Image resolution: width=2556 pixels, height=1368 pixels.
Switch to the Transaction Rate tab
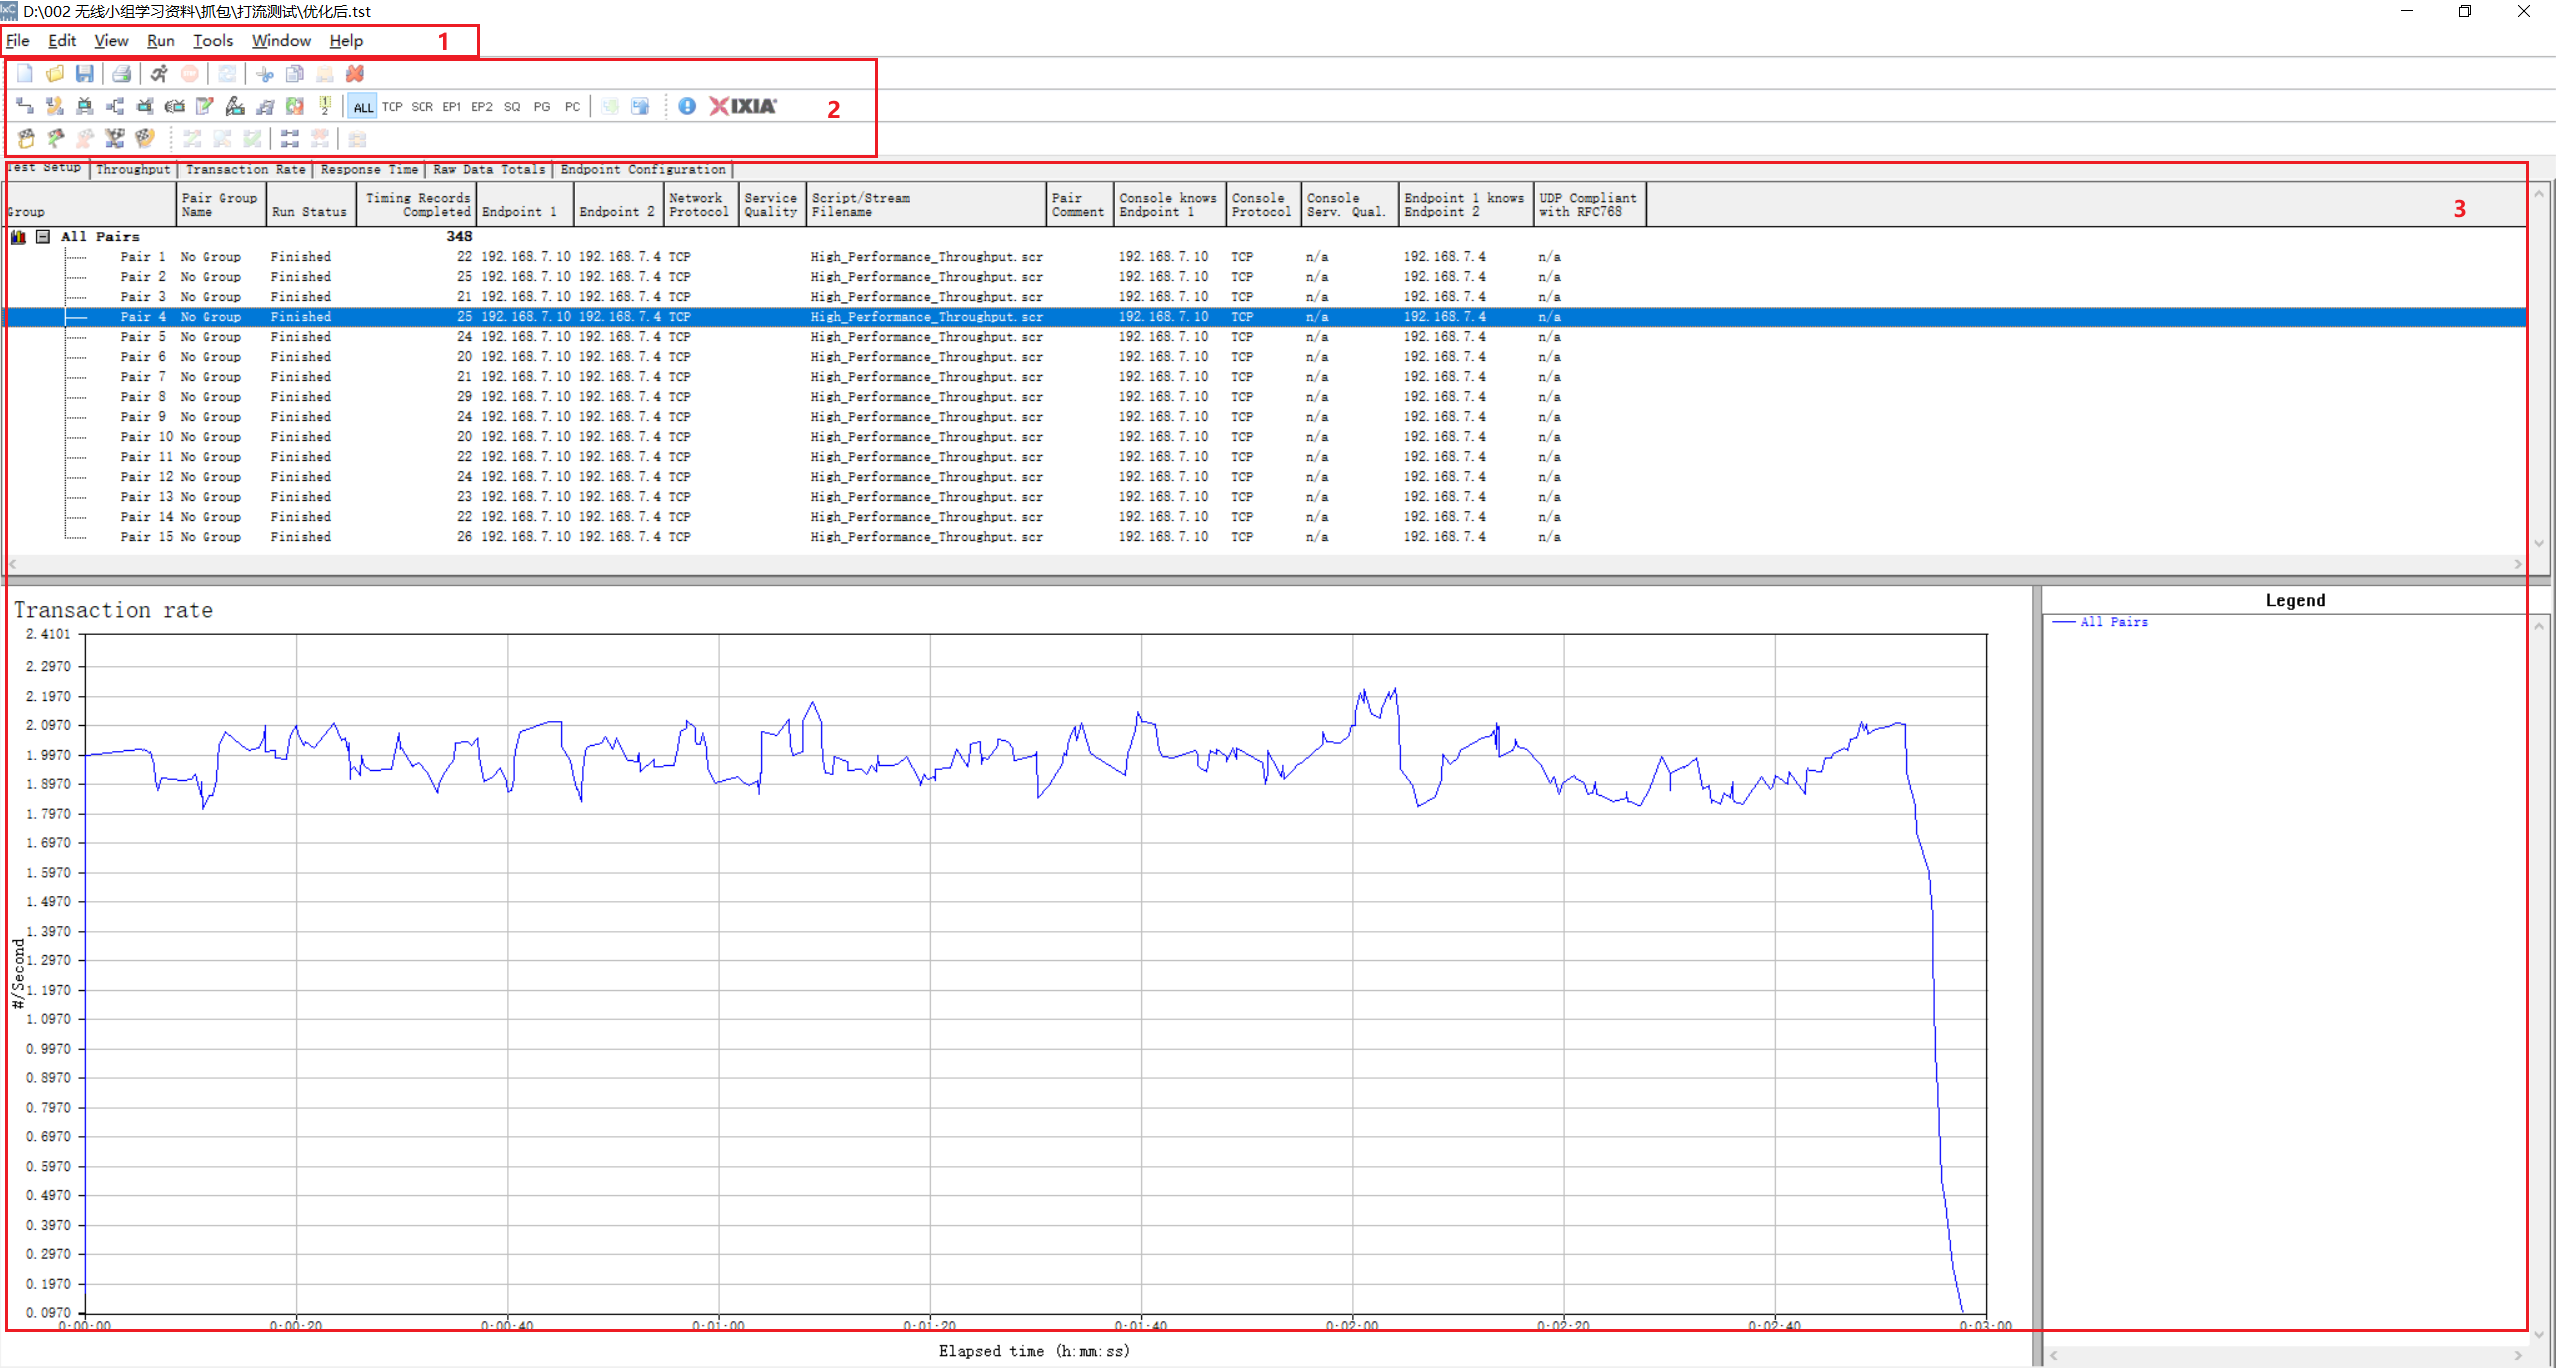point(245,170)
